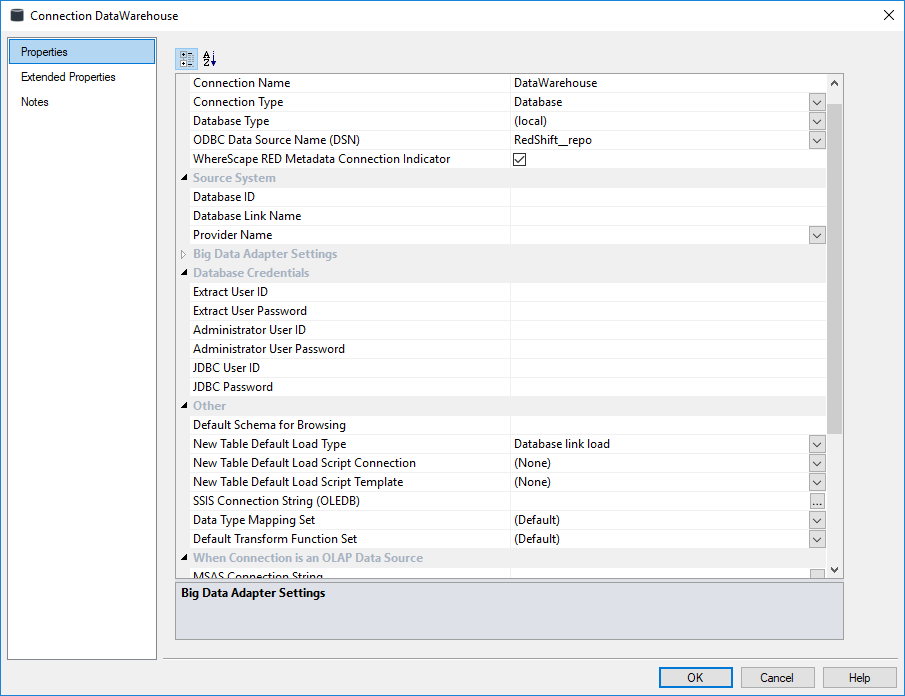Click the Cancel button
905x696 pixels.
coord(777,678)
